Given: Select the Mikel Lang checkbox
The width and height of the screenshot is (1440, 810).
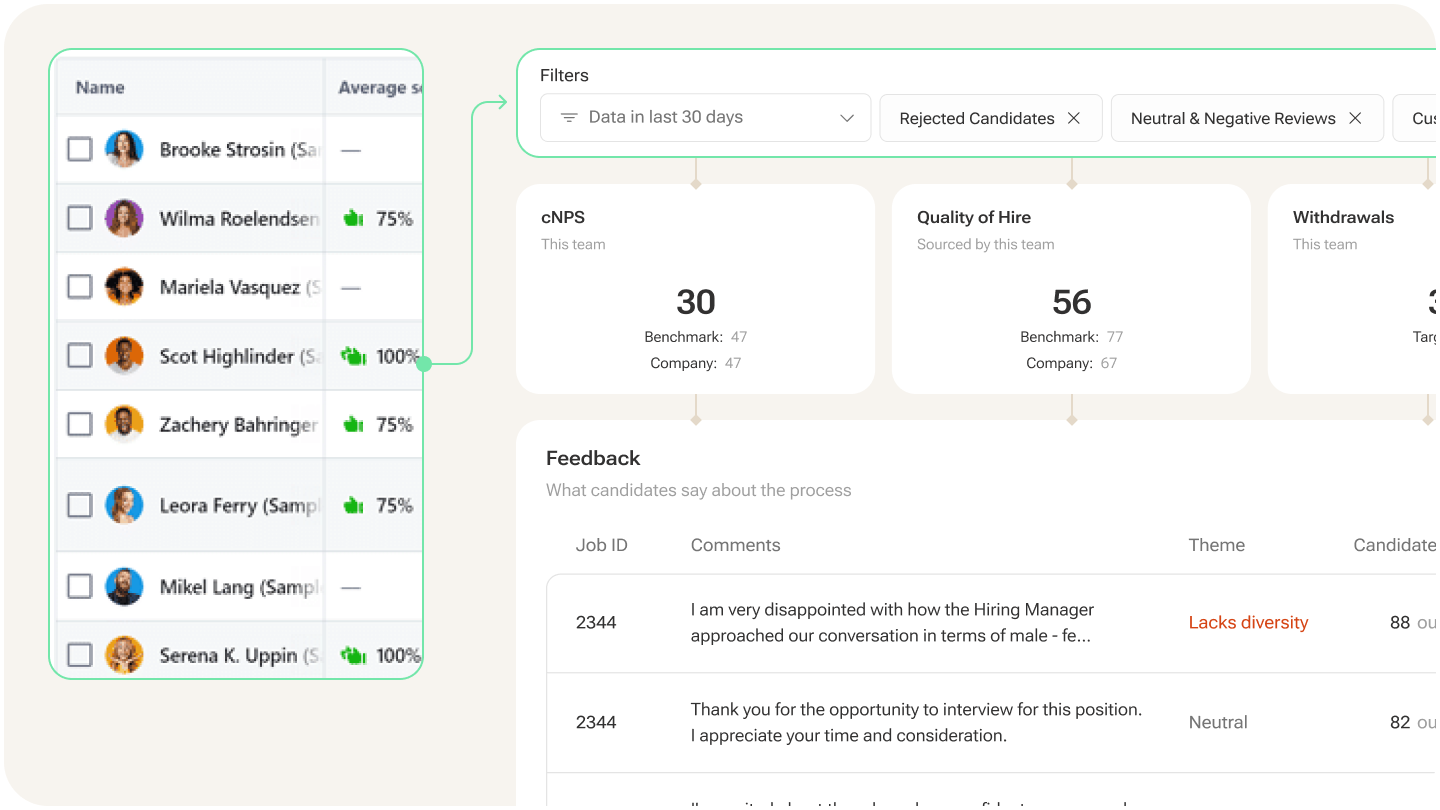Looking at the screenshot, I should [x=80, y=586].
